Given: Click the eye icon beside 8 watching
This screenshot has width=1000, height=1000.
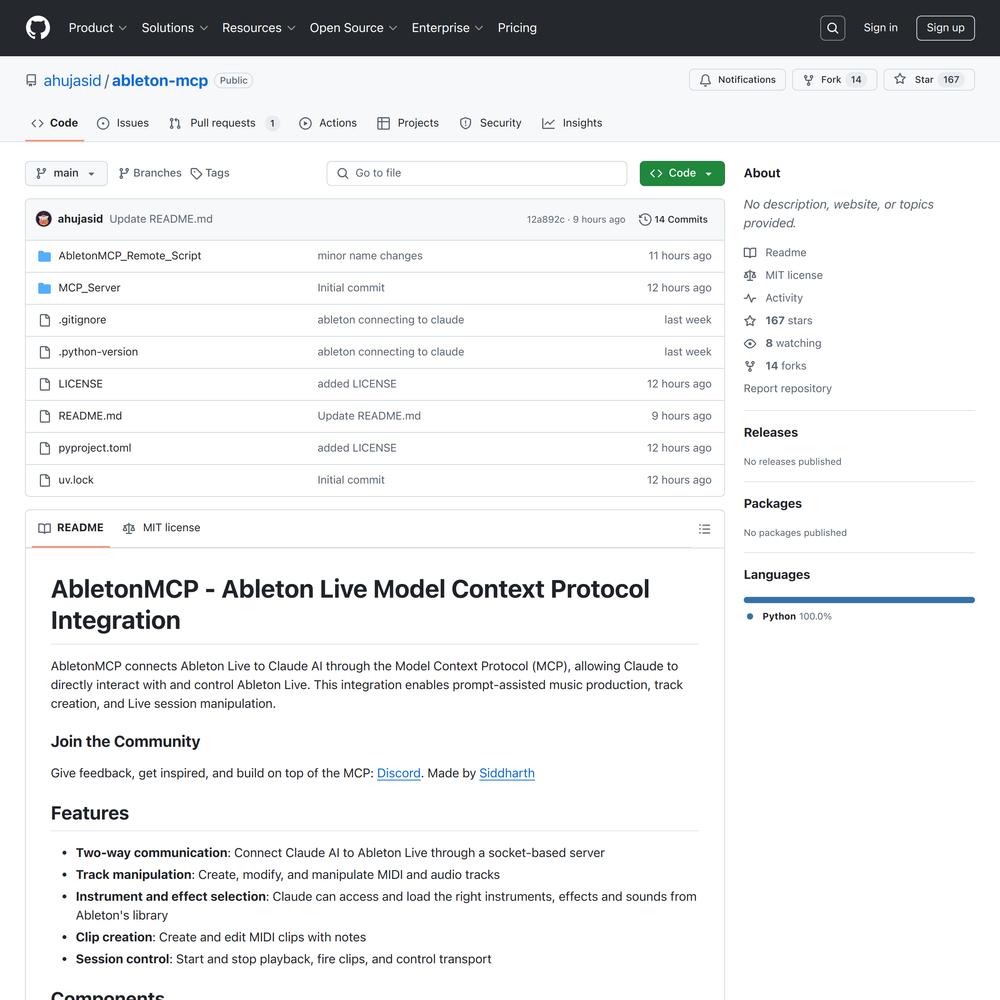Looking at the screenshot, I should (750, 343).
